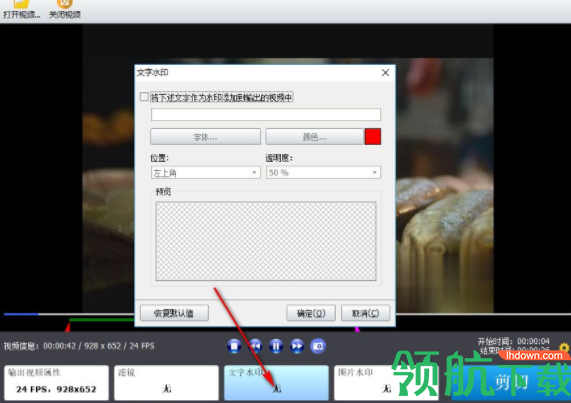Click the red start marker on timeline
This screenshot has width=571, height=403.
tap(67, 328)
